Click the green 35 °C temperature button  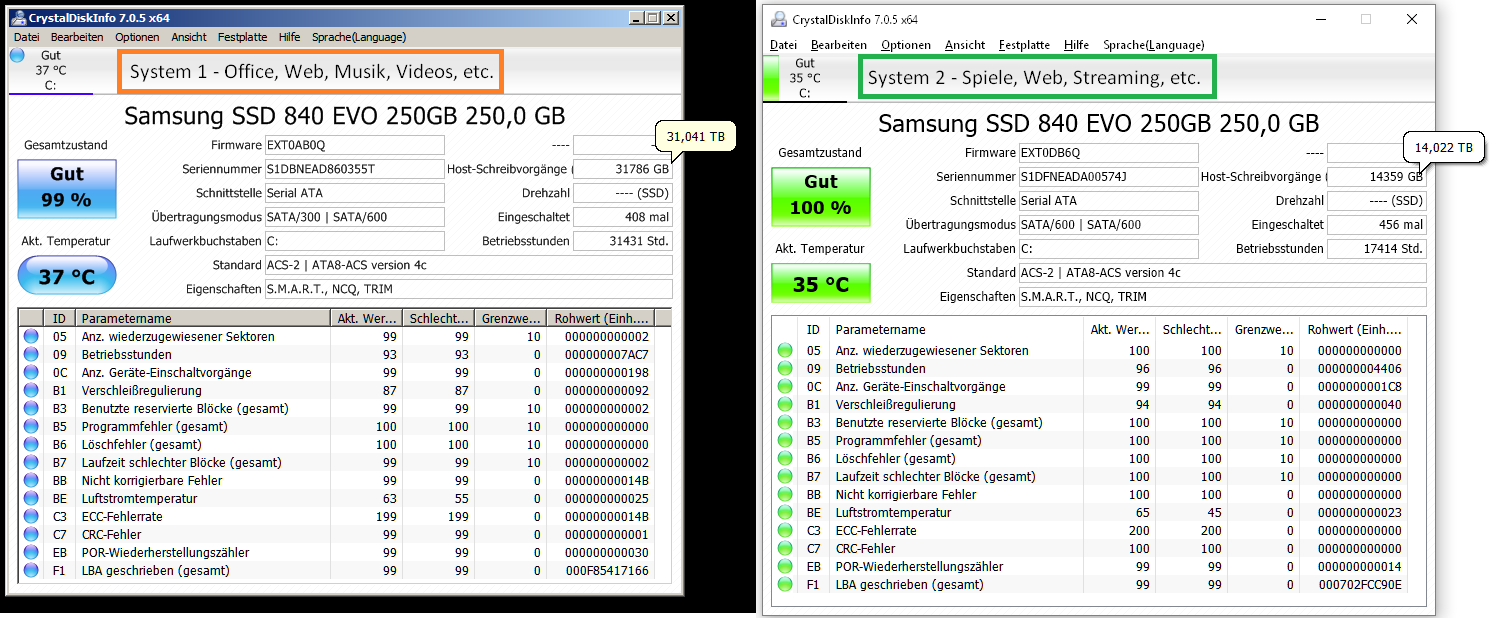pyautogui.click(x=820, y=284)
